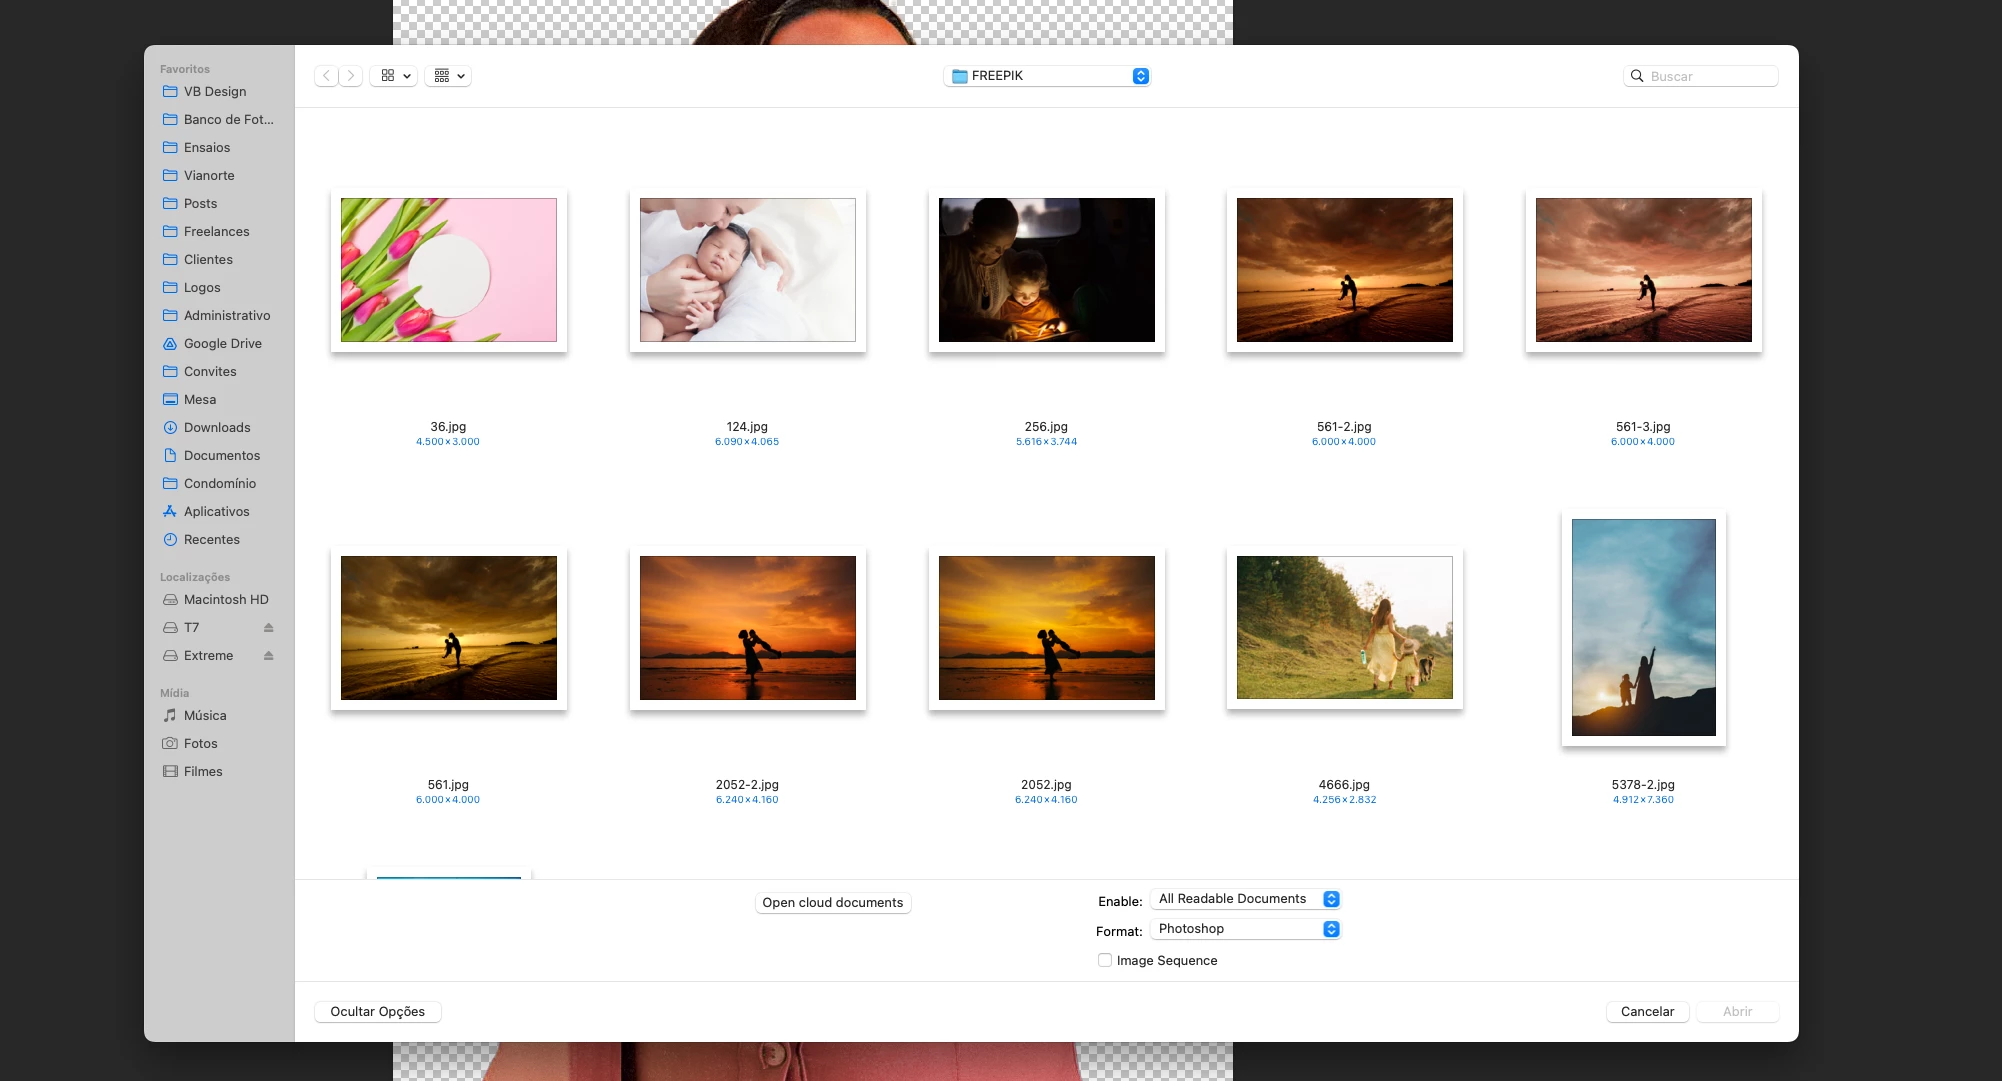Click Ocultar Opções button

click(377, 1012)
